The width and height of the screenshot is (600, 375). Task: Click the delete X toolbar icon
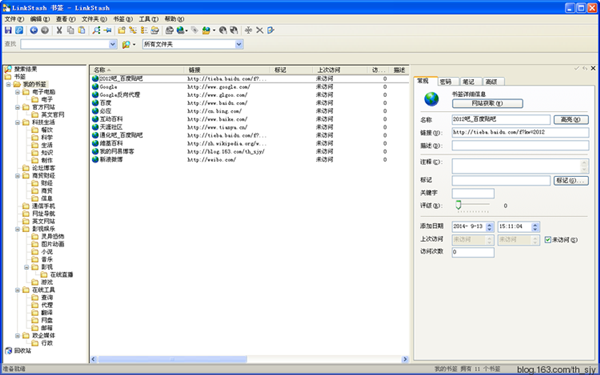point(259,30)
